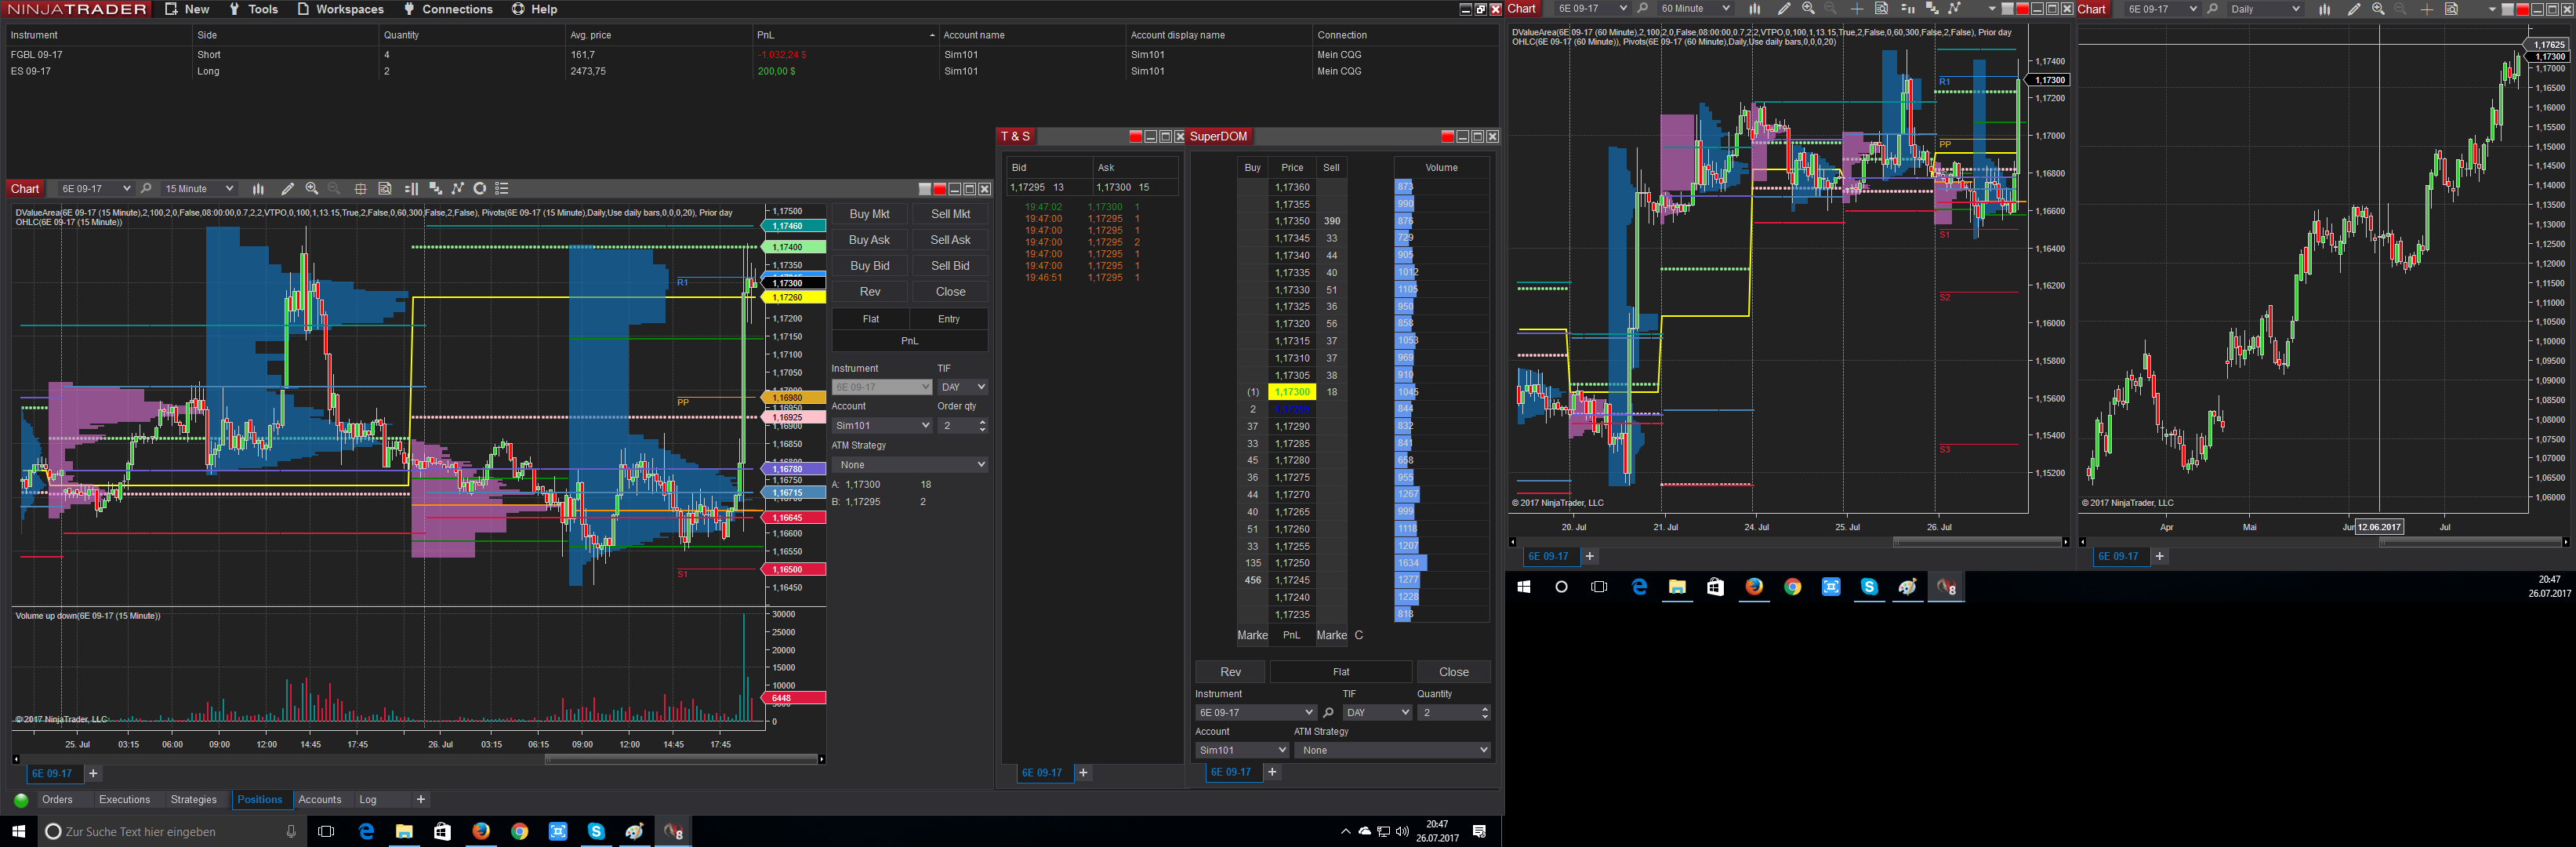This screenshot has width=2576, height=847.
Task: Open Strategies in the 15 Minute chart toolbar
Action: (x=458, y=189)
